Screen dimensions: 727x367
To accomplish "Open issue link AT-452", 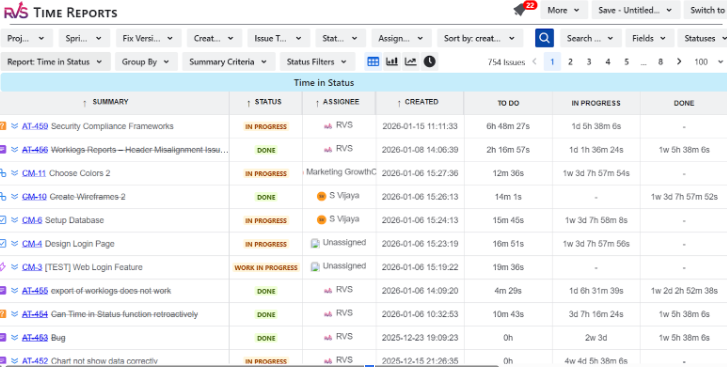I will coord(35,361).
